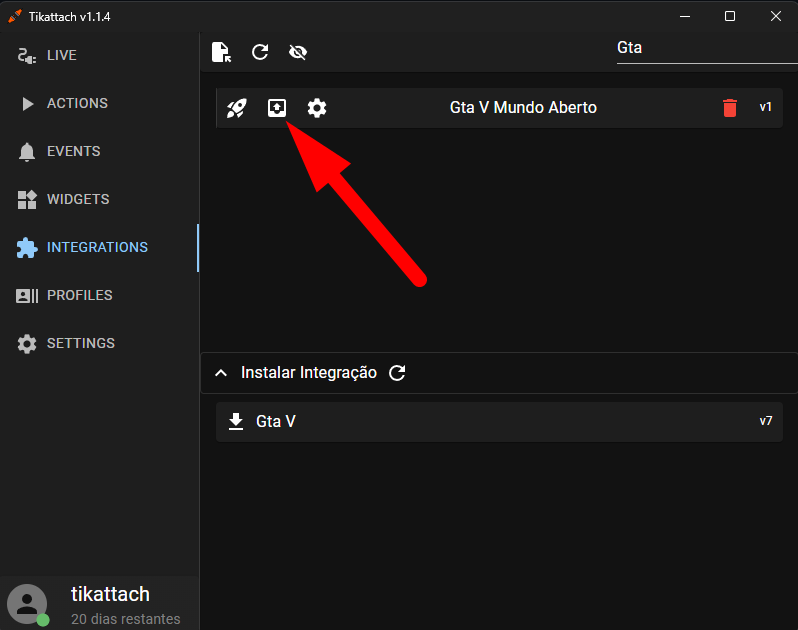
Task: Click the tikattach user avatar
Action: [x=27, y=604]
